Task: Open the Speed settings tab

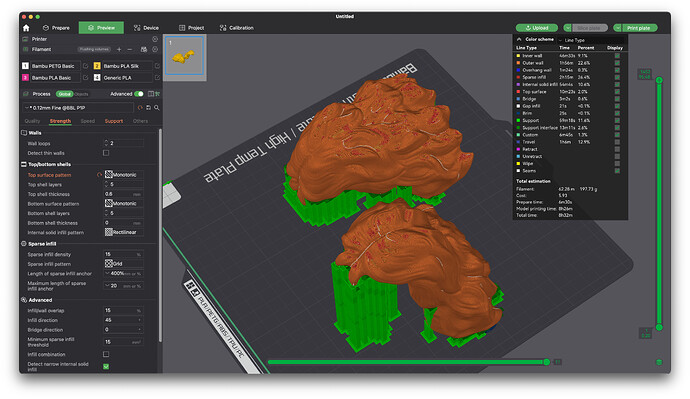Action: [88, 121]
